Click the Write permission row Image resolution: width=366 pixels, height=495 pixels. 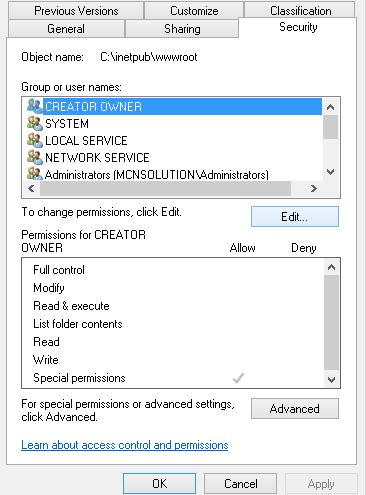[173, 360]
